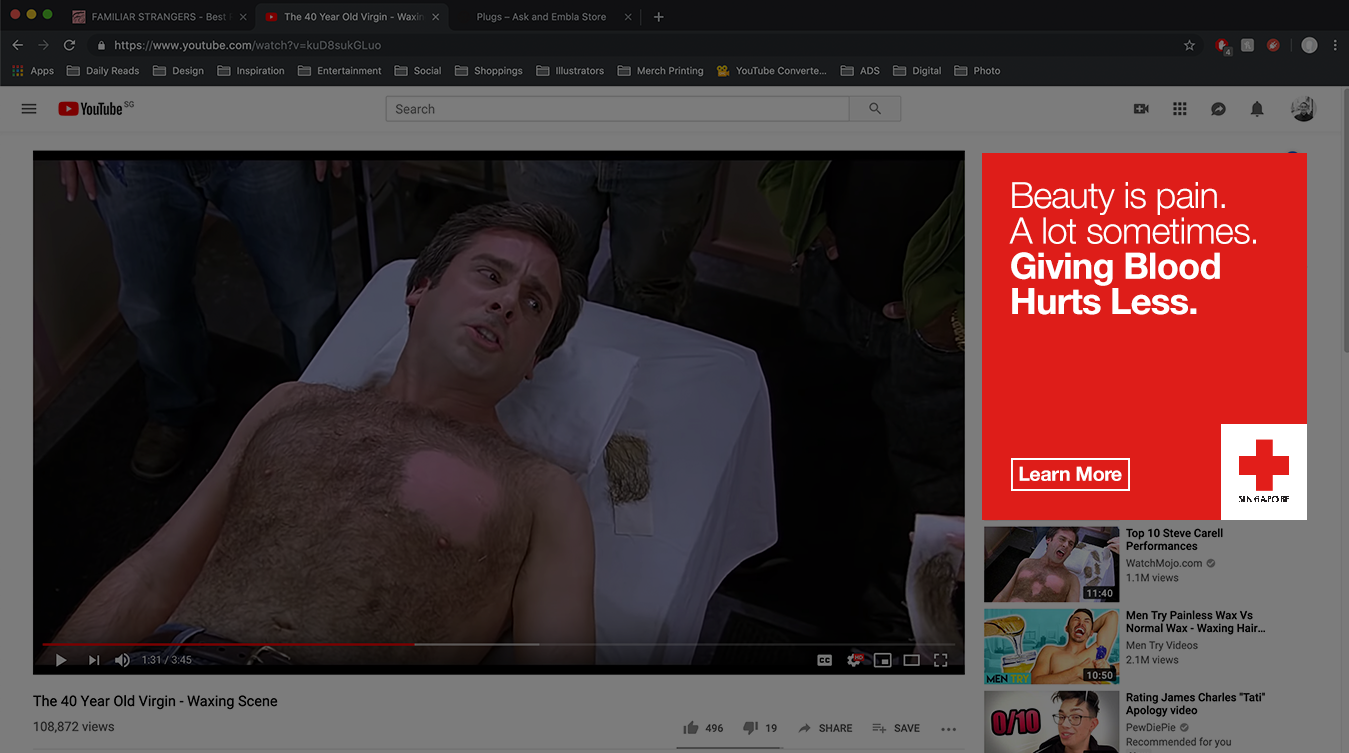Screen dimensions: 1349x753
Task: Click the page vertical scrollbar
Action: click(x=1344, y=220)
